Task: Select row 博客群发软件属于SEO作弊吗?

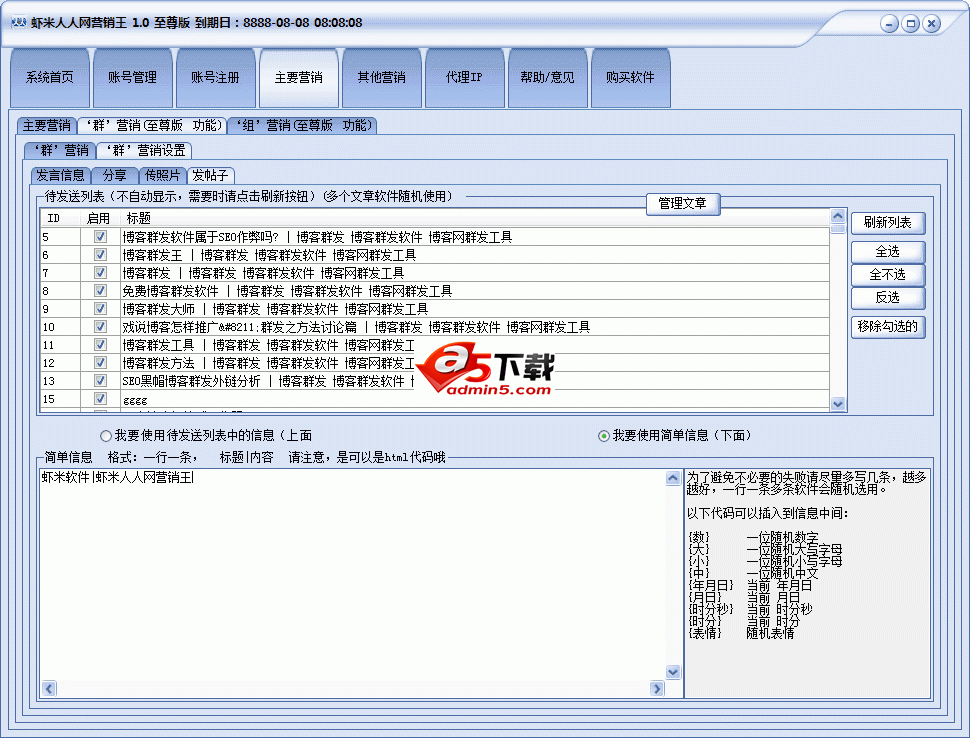Action: coord(435,237)
